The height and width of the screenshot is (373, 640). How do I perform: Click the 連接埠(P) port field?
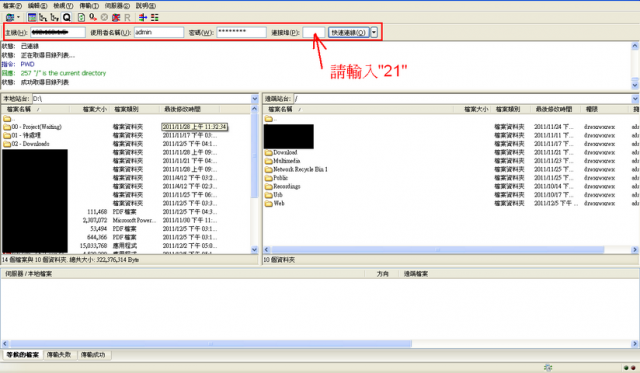click(x=313, y=32)
